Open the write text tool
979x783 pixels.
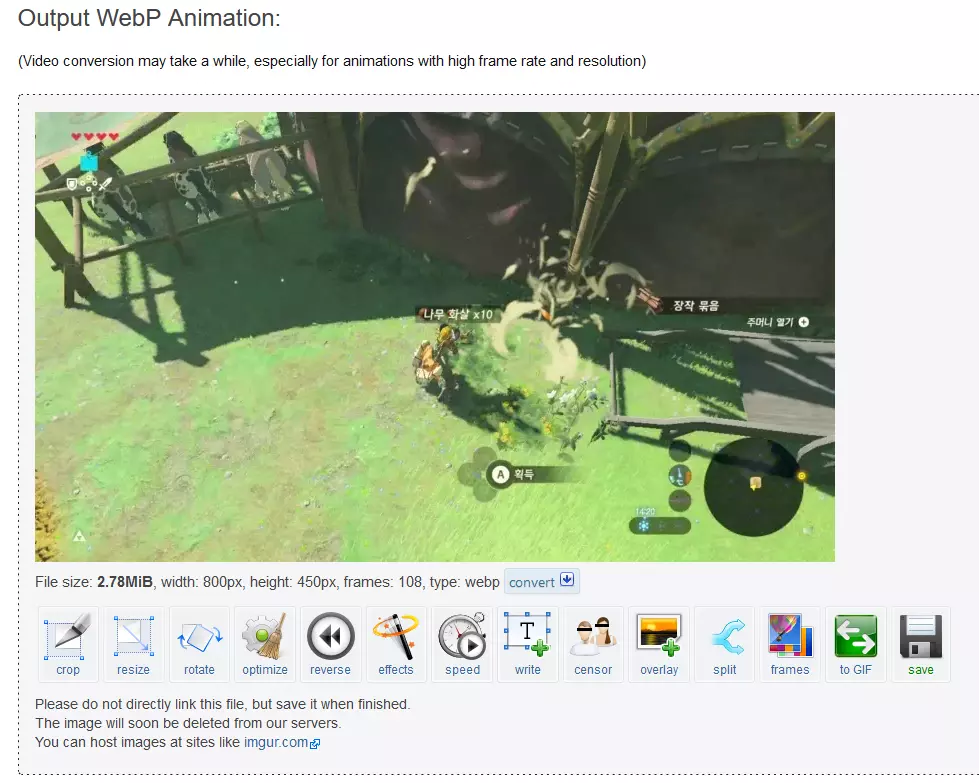[x=528, y=644]
